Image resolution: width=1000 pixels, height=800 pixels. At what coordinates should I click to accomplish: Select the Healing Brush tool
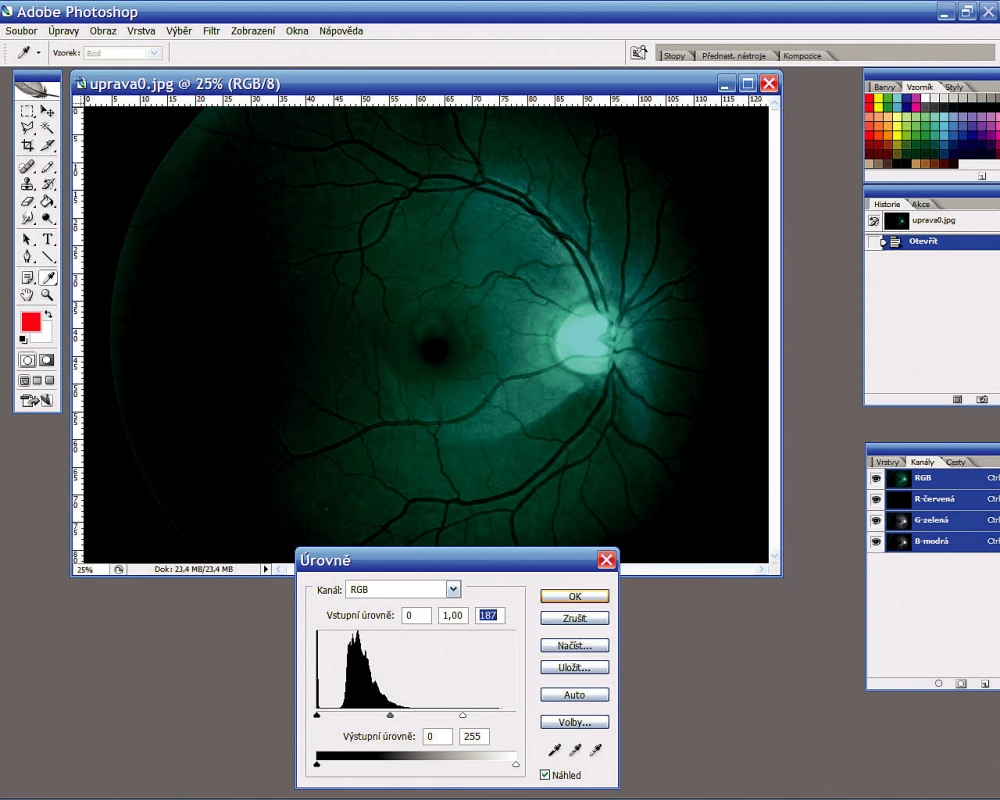coord(27,167)
